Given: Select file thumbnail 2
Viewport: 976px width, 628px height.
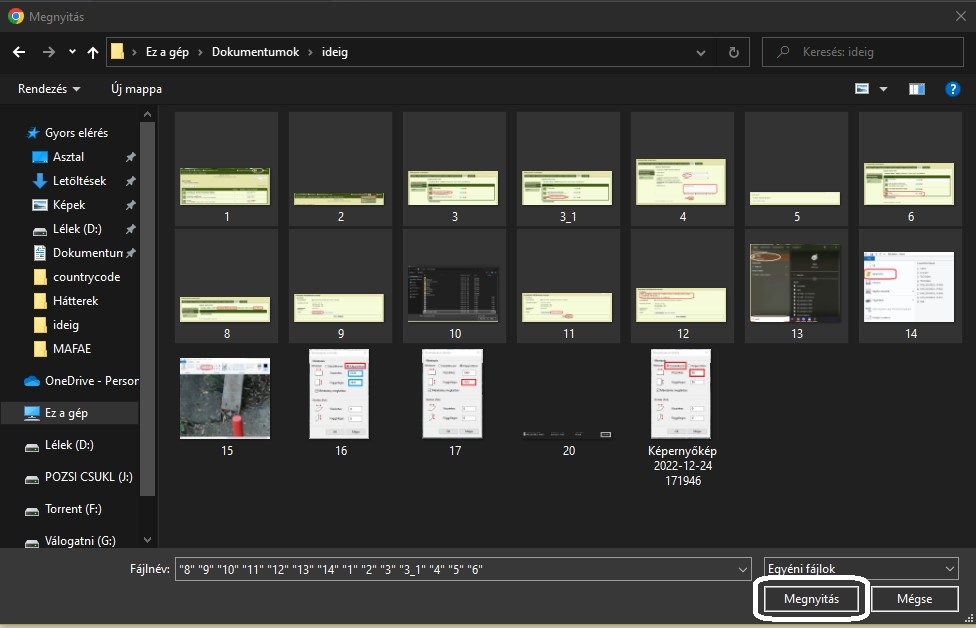Looking at the screenshot, I should [340, 169].
